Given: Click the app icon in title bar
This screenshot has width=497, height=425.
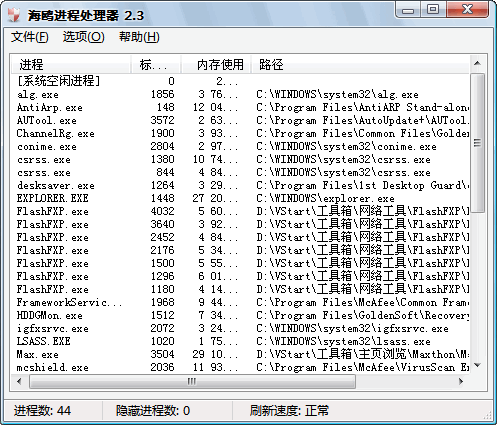Looking at the screenshot, I should pos(14,15).
